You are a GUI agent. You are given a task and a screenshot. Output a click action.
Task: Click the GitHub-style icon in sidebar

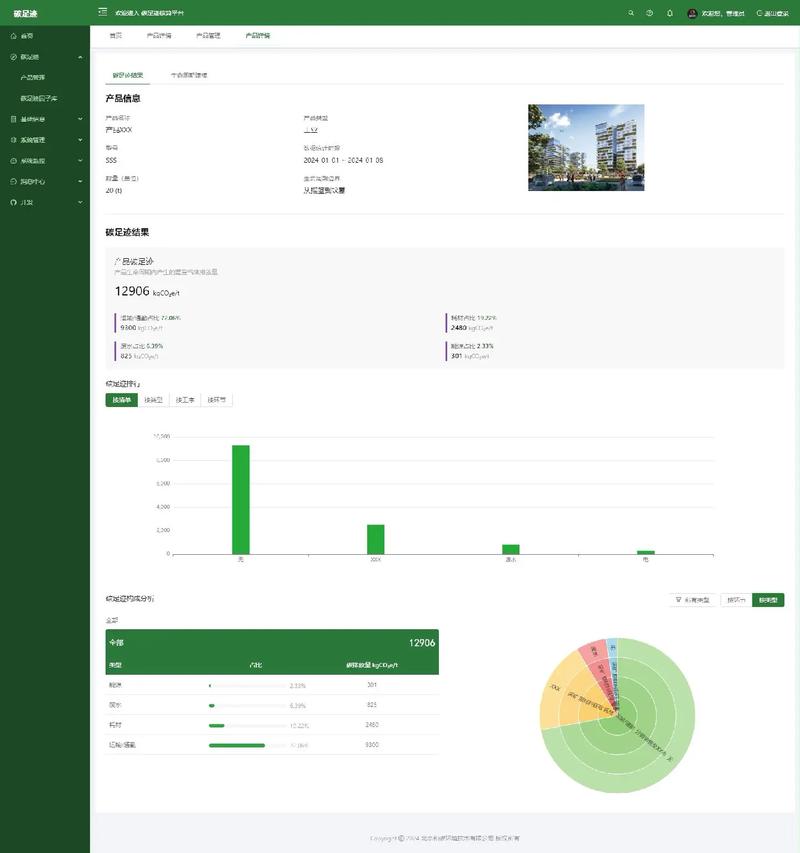[14, 202]
